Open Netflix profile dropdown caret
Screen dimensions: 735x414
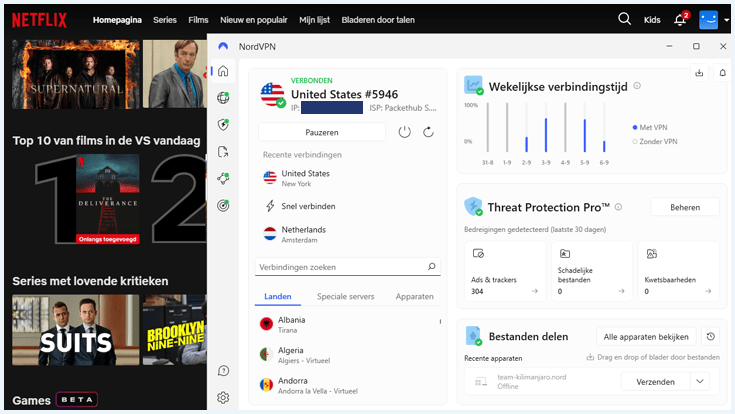click(726, 20)
